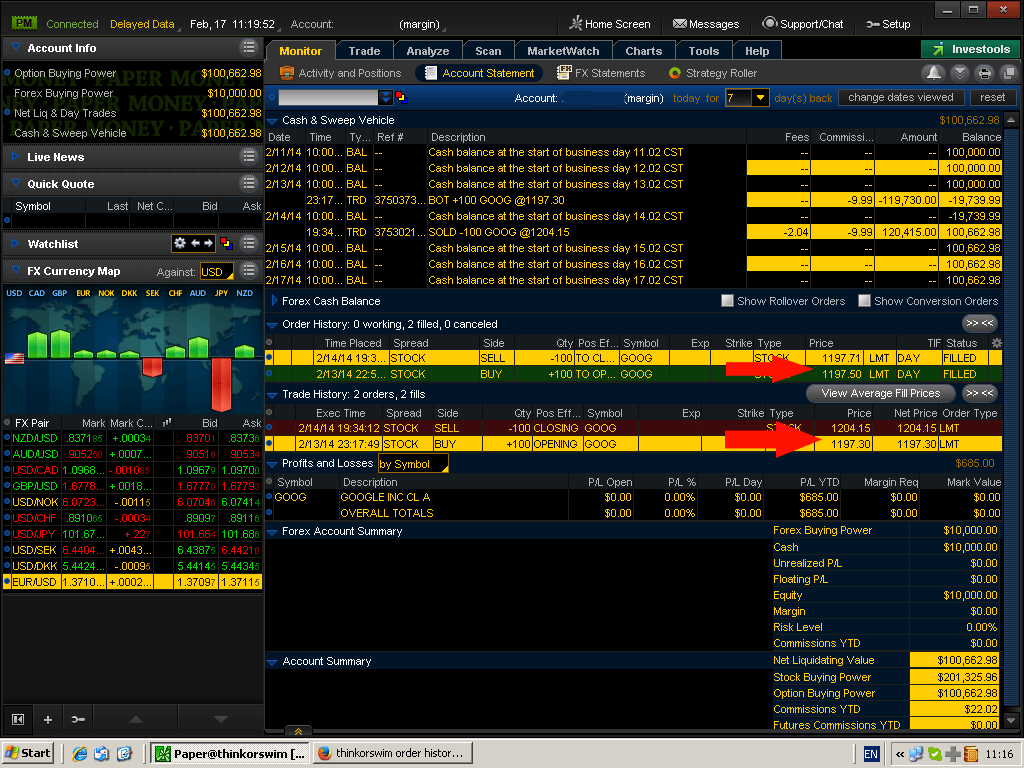
Task: Collapse the Cash & Sweep Vehicle section
Action: click(x=272, y=120)
